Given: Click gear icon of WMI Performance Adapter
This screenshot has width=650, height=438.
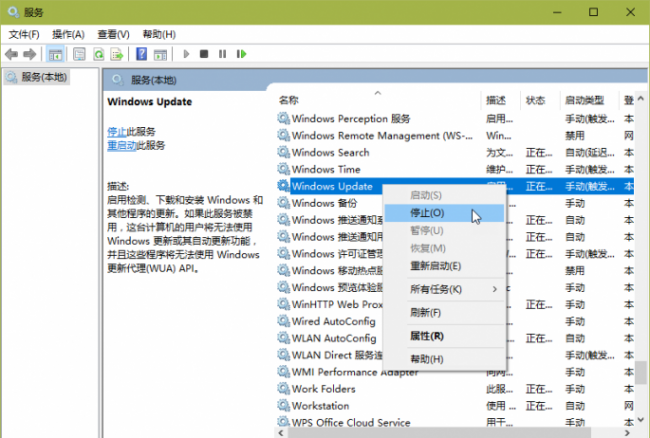Looking at the screenshot, I should point(284,372).
